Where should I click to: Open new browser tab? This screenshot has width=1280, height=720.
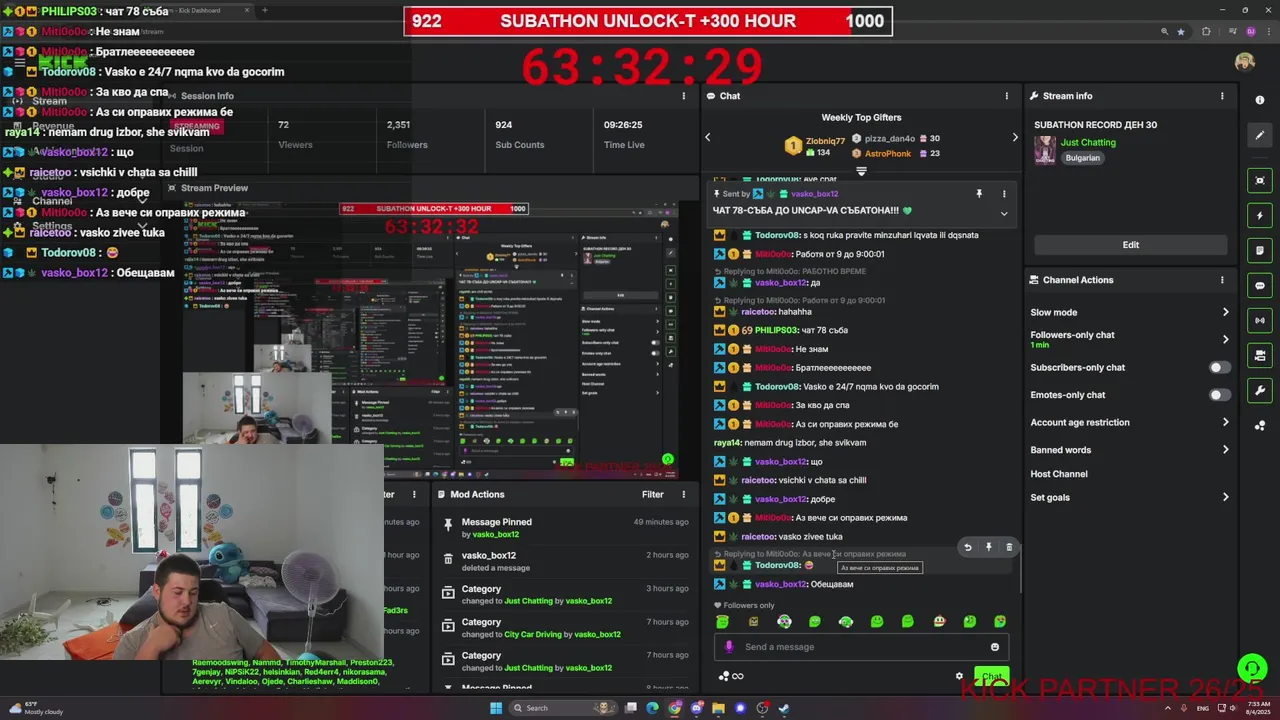[x=264, y=10]
